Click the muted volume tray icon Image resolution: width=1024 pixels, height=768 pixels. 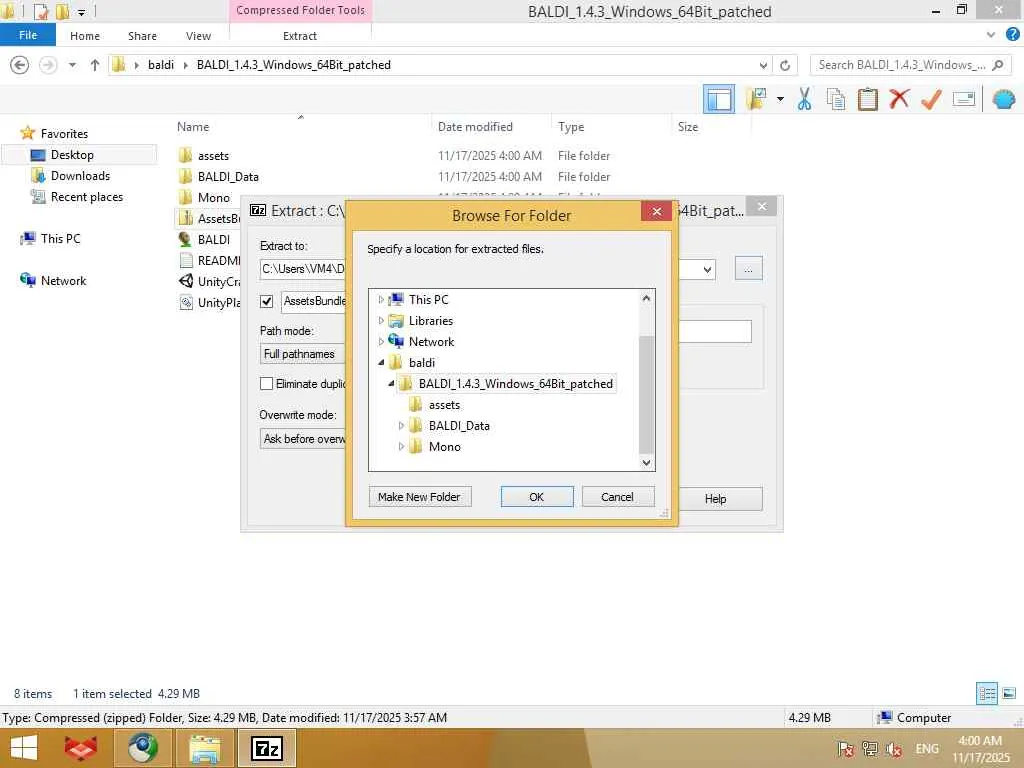click(x=893, y=749)
